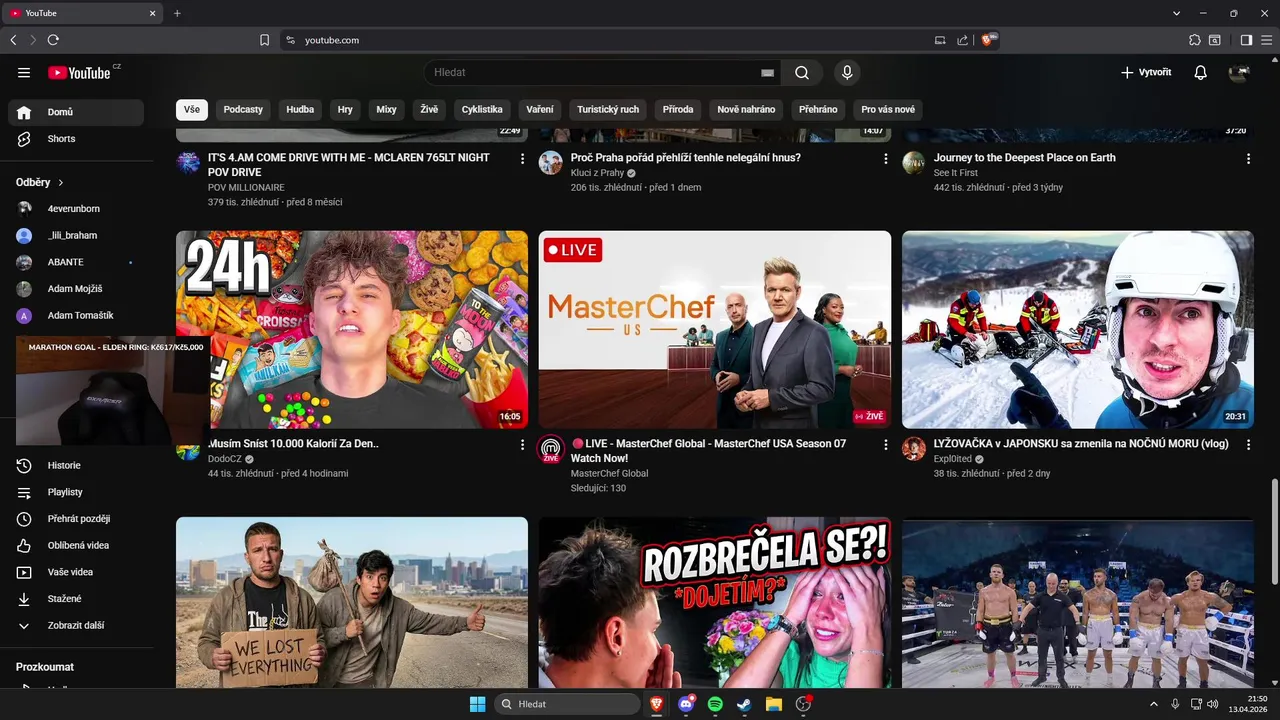The height and width of the screenshot is (720, 1280).
Task: Open options for MasterChef Global live video
Action: (885, 444)
